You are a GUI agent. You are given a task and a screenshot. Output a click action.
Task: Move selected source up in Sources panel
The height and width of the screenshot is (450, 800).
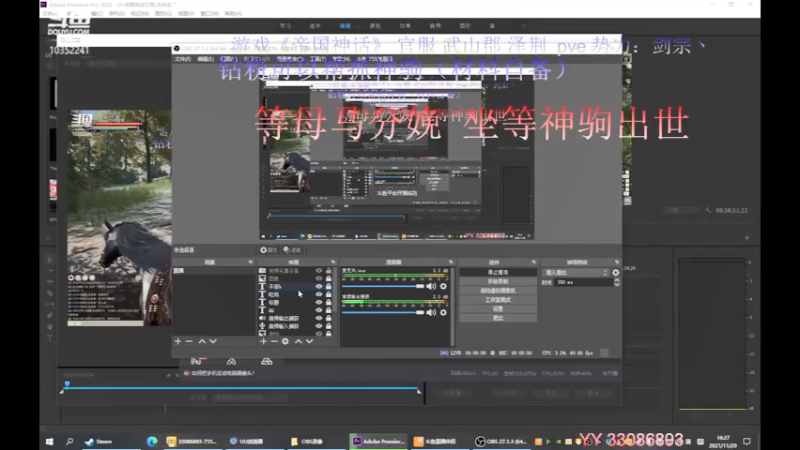(x=298, y=341)
